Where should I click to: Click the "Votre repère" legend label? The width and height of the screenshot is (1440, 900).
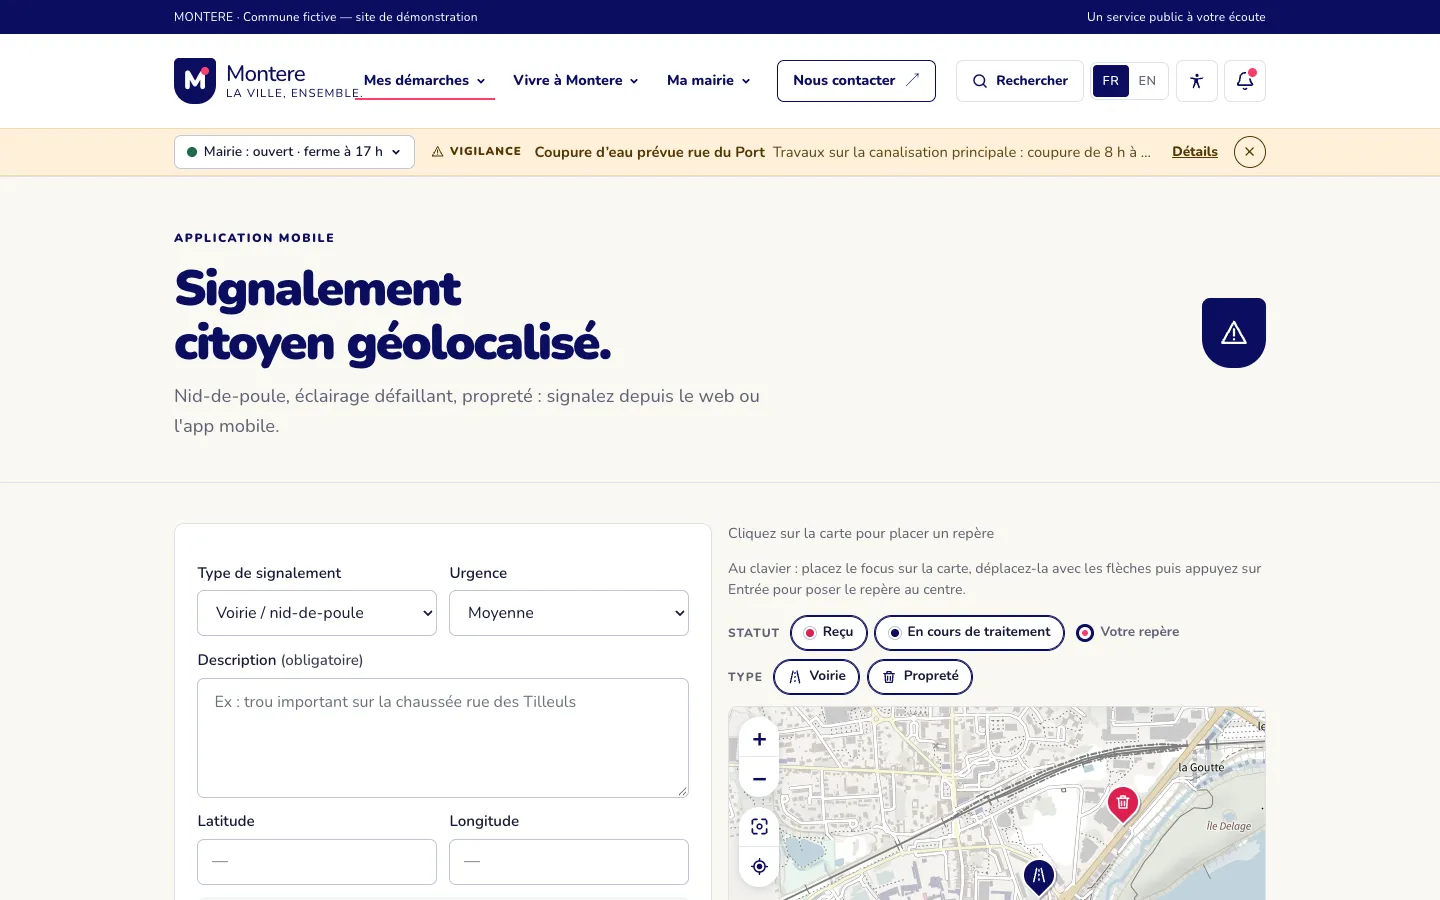coord(1140,632)
